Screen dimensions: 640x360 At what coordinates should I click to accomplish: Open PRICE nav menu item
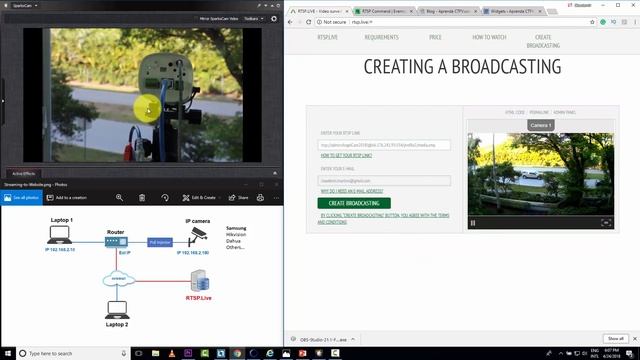(435, 37)
